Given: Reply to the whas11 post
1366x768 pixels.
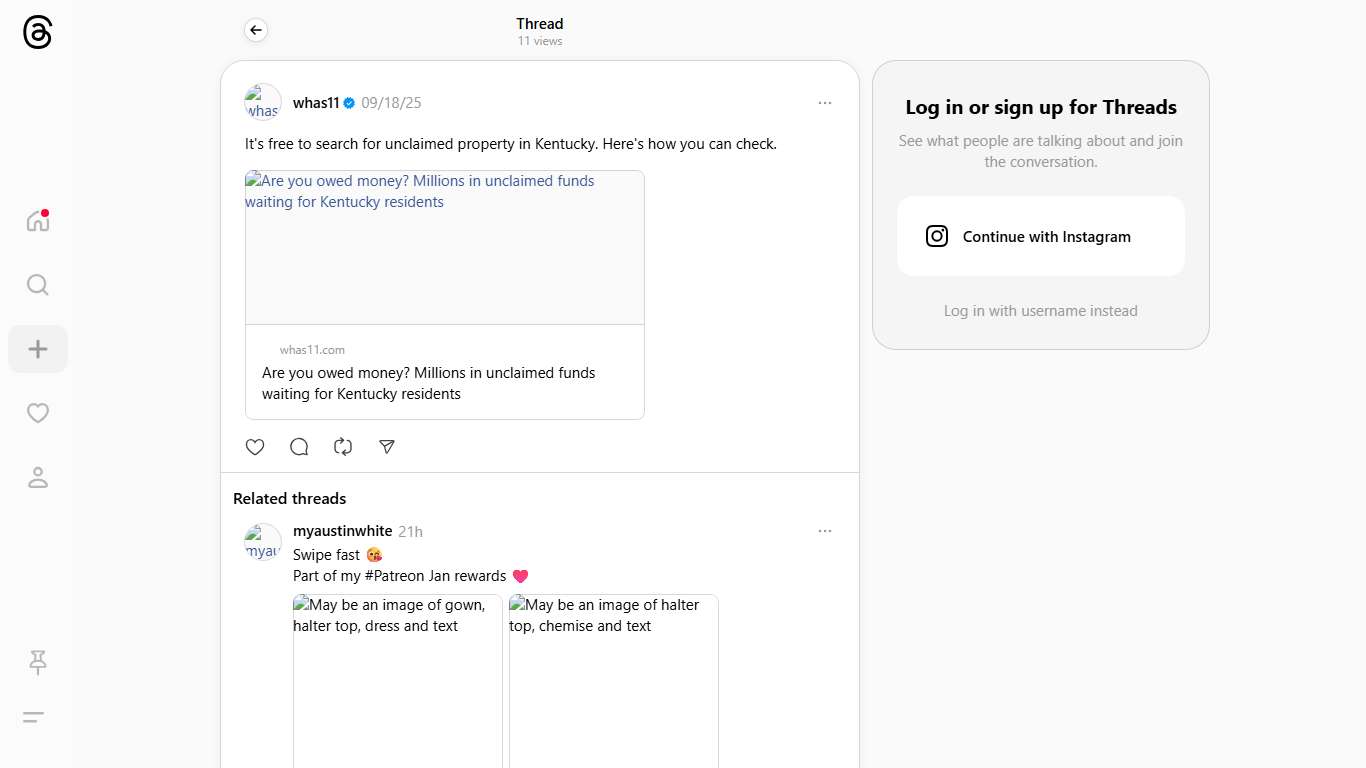Looking at the screenshot, I should coord(299,447).
